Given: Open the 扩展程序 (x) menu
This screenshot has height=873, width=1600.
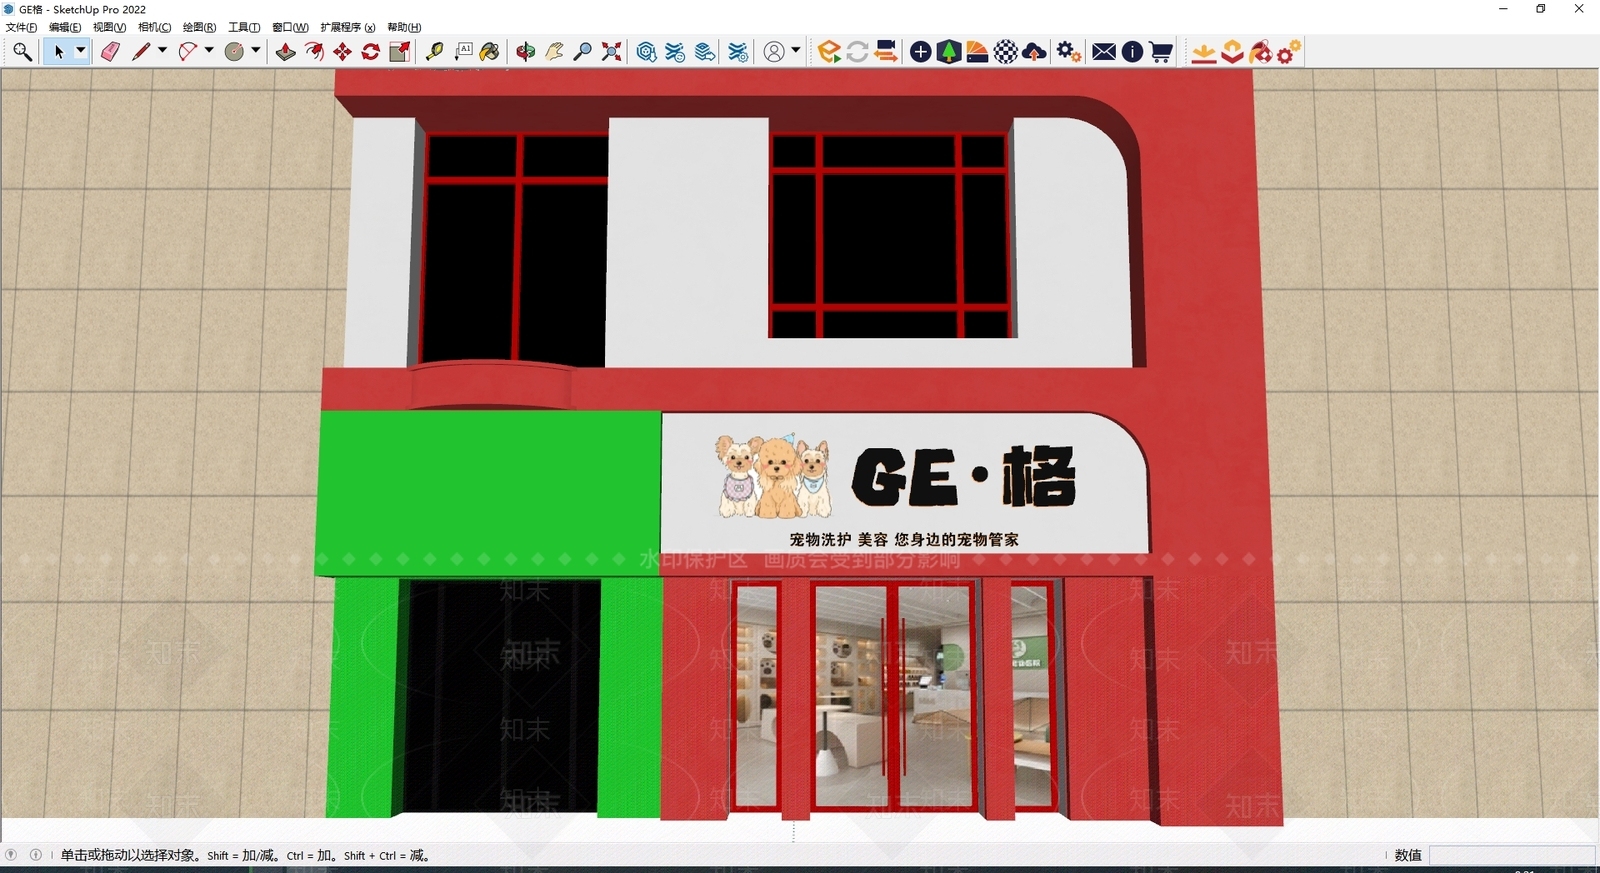Looking at the screenshot, I should (x=348, y=27).
